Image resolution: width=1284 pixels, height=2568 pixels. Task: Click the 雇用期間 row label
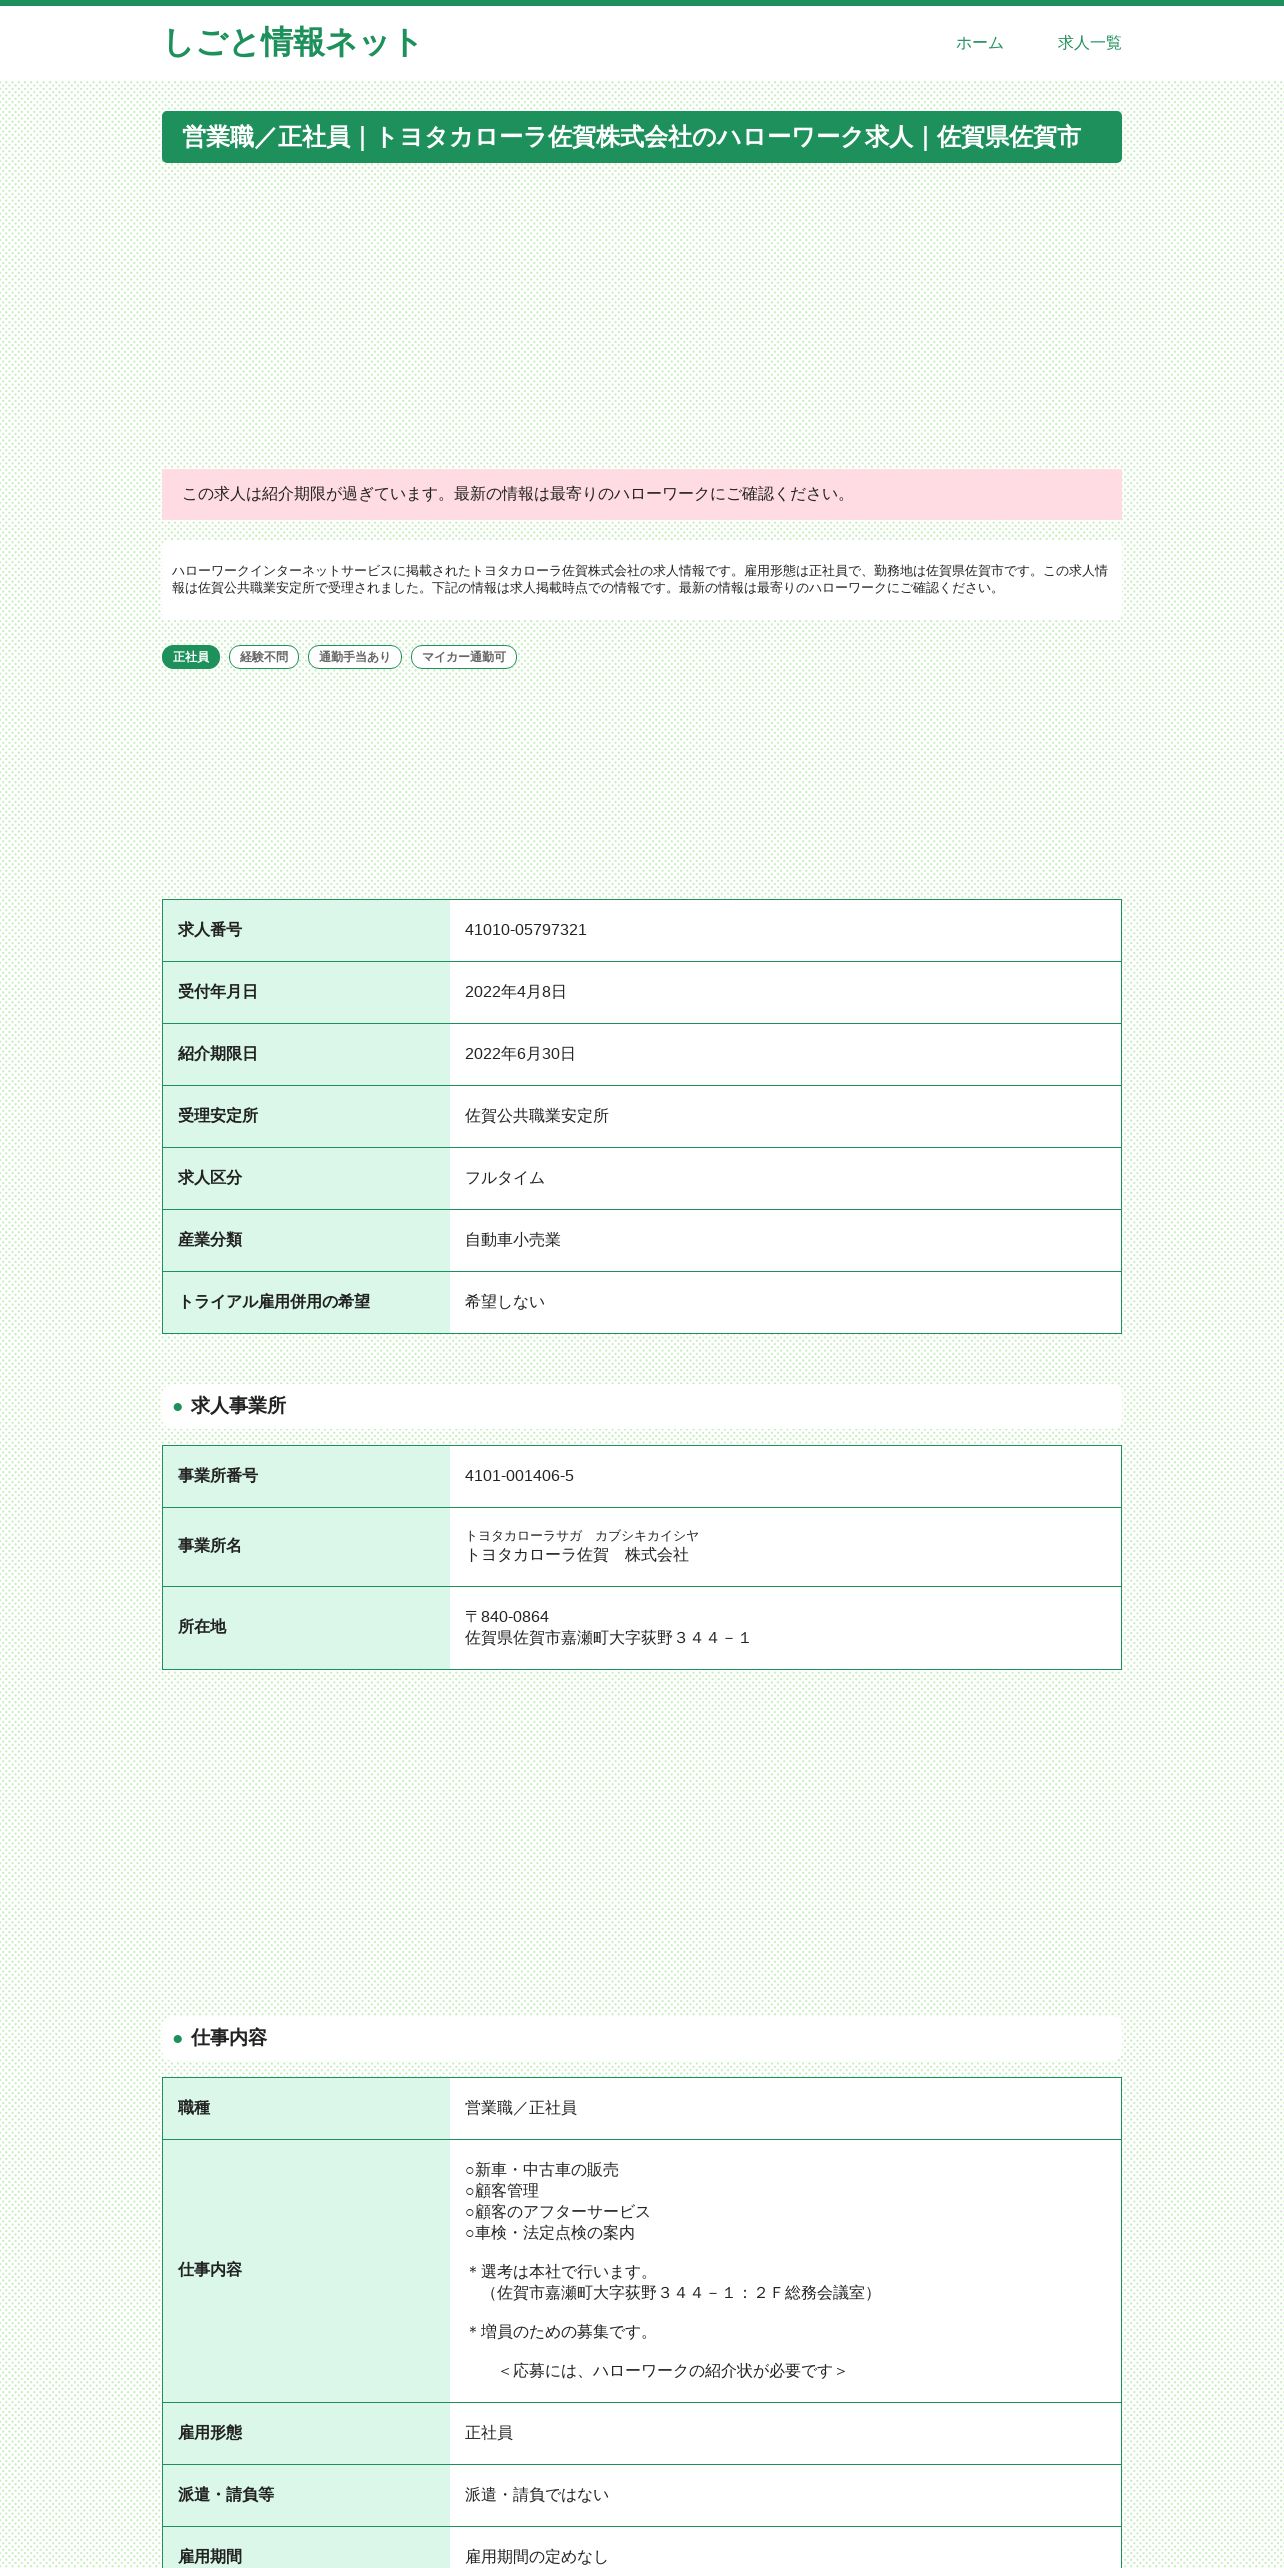tap(210, 2557)
